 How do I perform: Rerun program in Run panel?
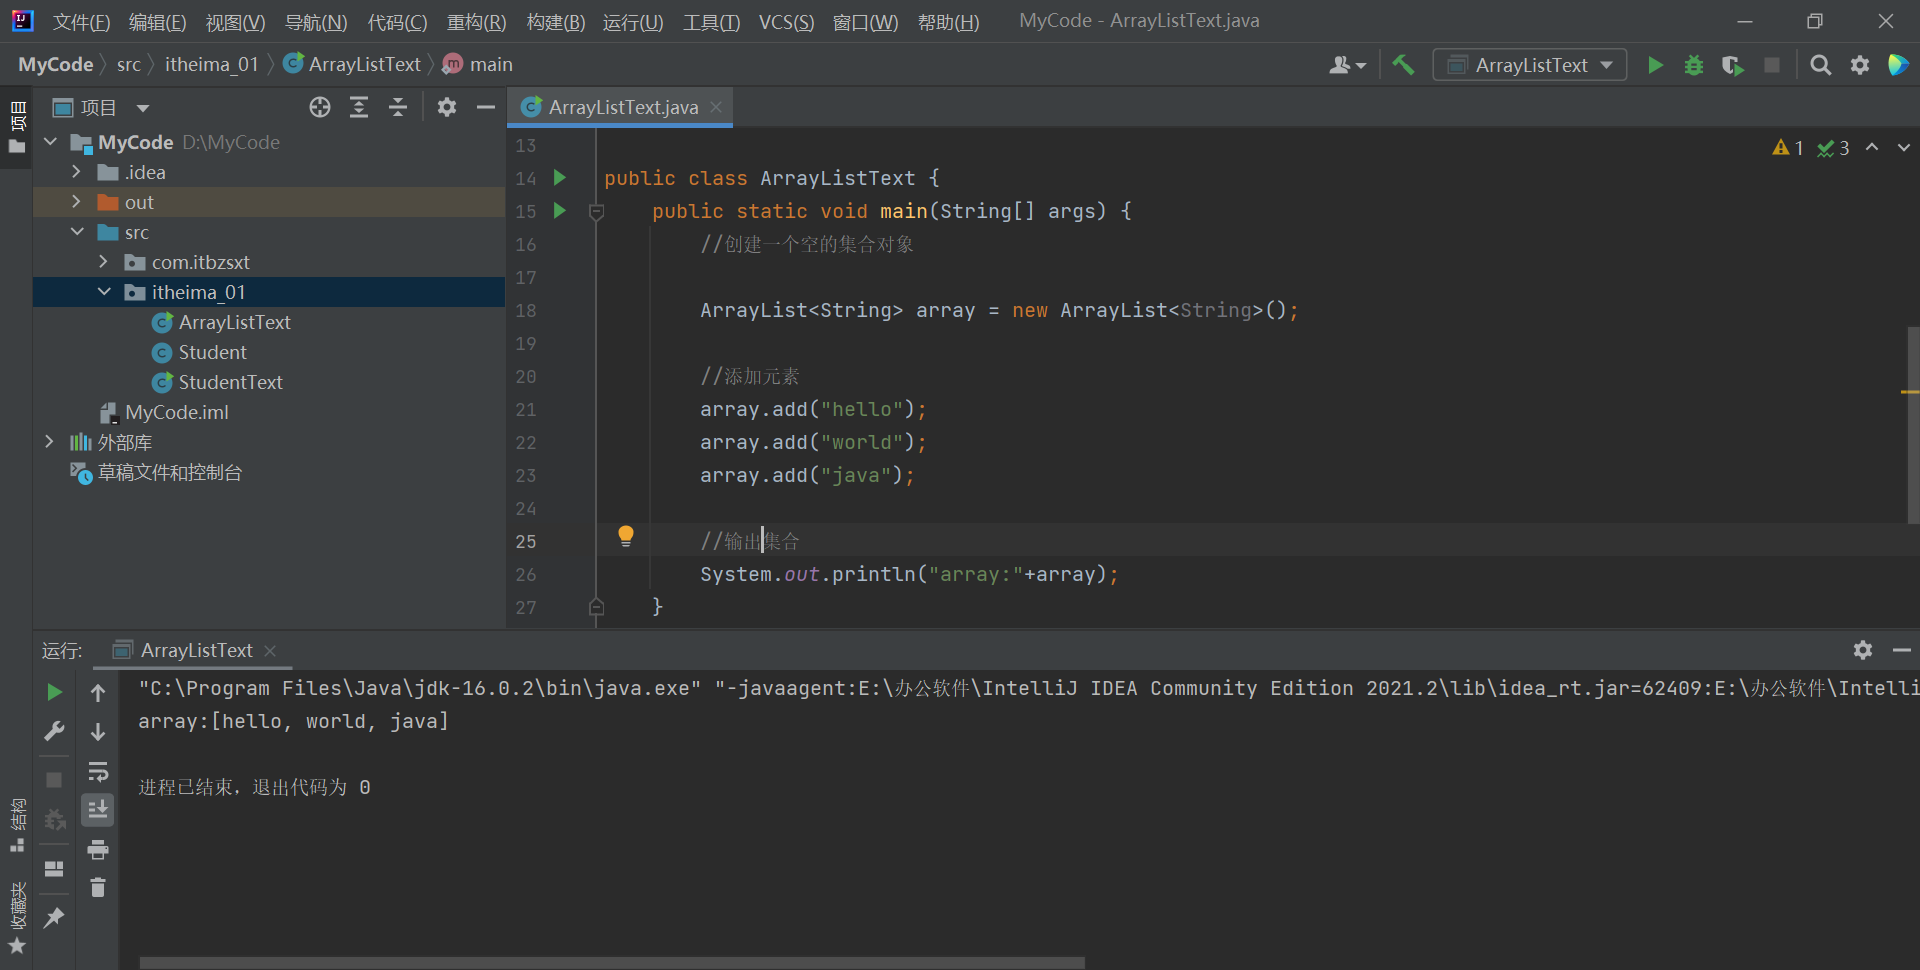point(54,692)
